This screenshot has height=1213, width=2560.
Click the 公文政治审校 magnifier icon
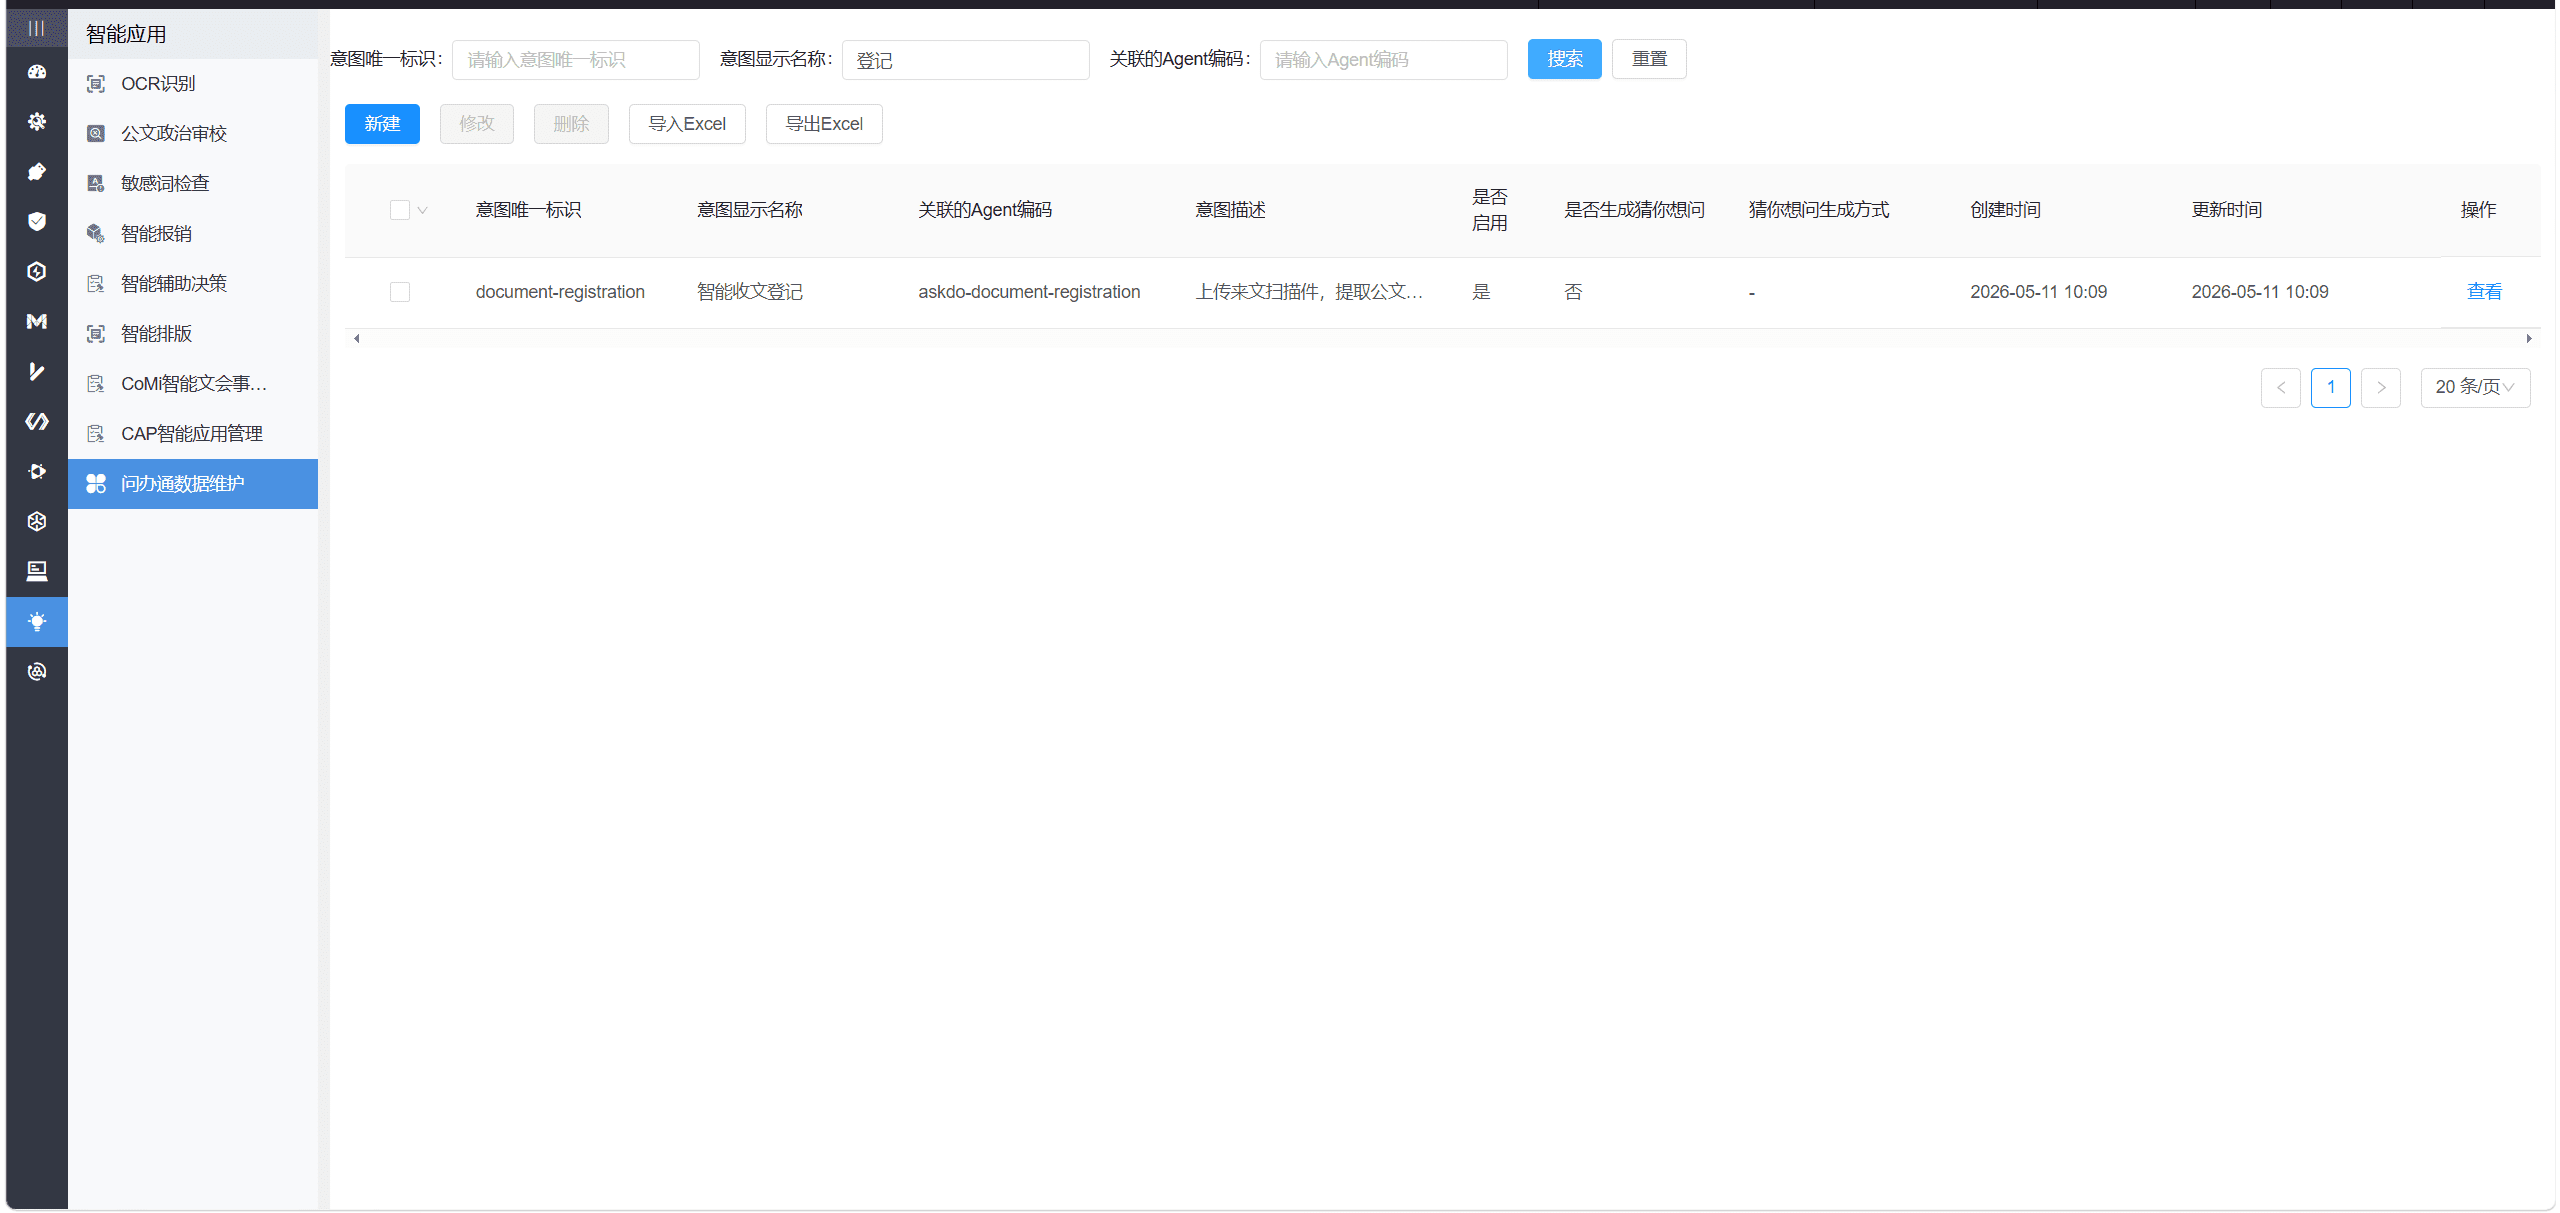coord(96,134)
